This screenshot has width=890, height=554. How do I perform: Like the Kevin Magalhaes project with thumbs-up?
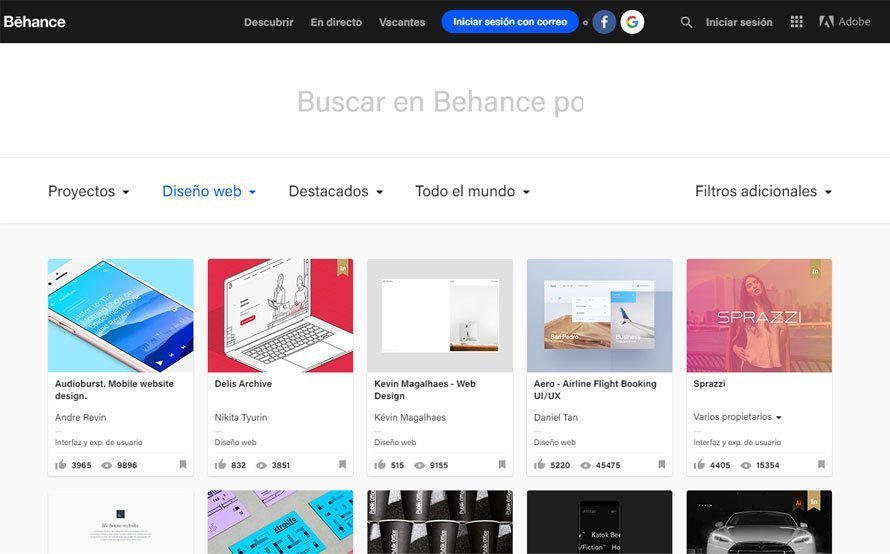click(x=380, y=464)
